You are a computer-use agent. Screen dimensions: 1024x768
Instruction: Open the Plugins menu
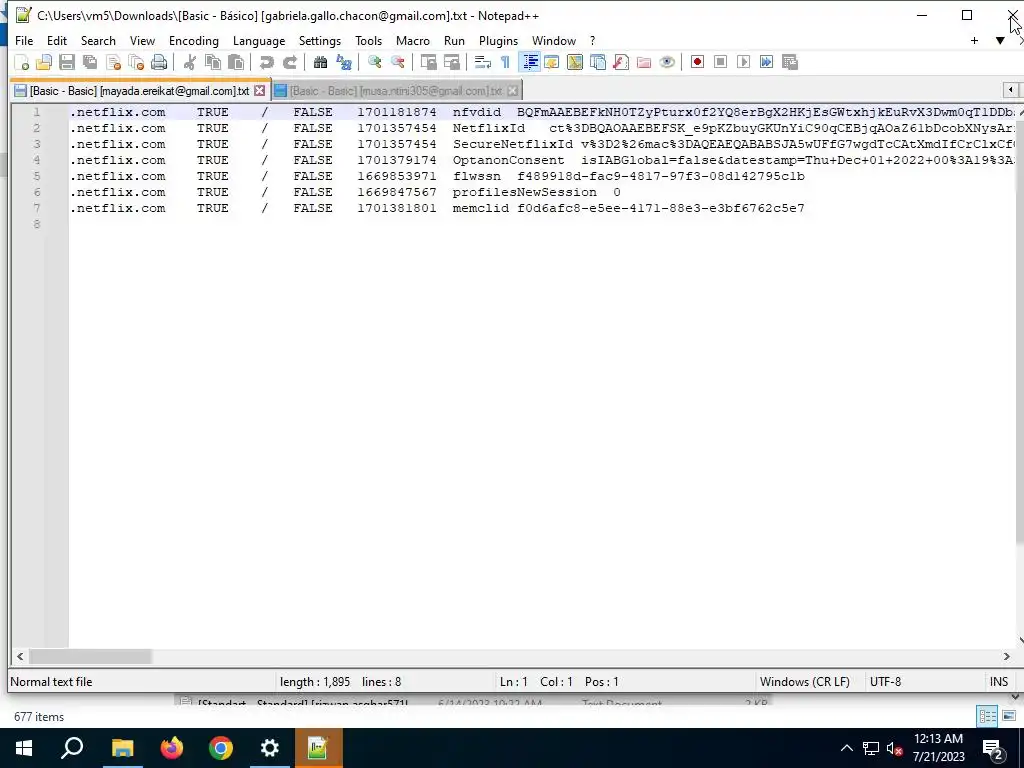point(498,40)
